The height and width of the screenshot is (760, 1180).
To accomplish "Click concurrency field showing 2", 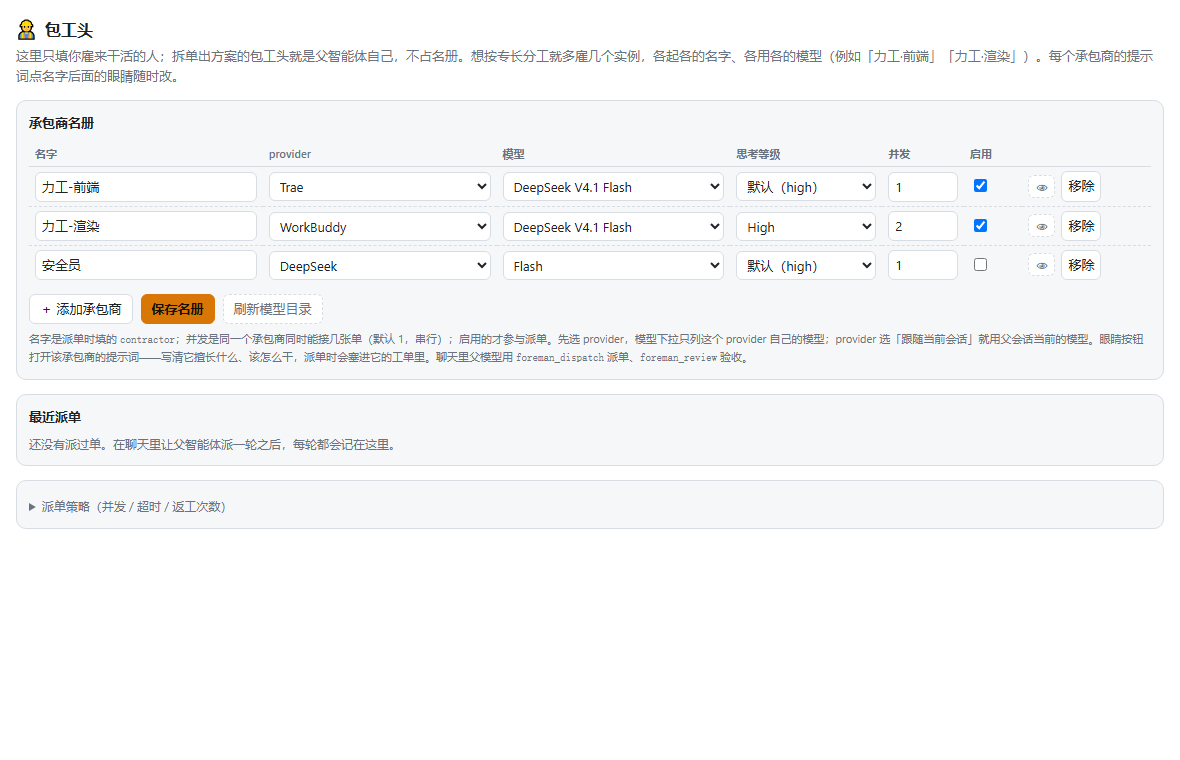I will [x=922, y=226].
